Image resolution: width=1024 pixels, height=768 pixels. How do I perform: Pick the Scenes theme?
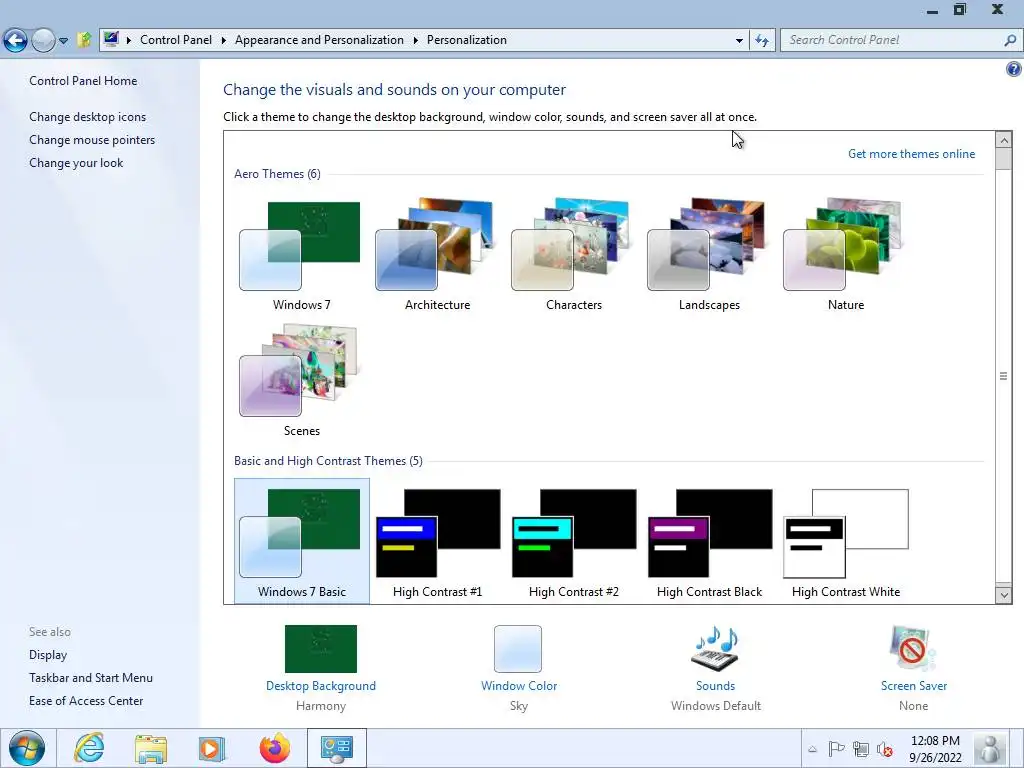[x=301, y=381]
